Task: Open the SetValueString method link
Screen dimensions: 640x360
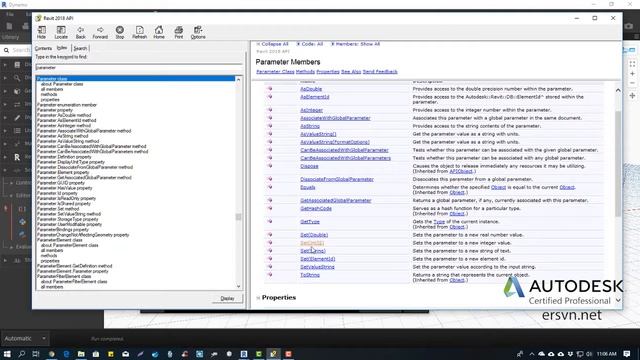Action: click(x=318, y=267)
